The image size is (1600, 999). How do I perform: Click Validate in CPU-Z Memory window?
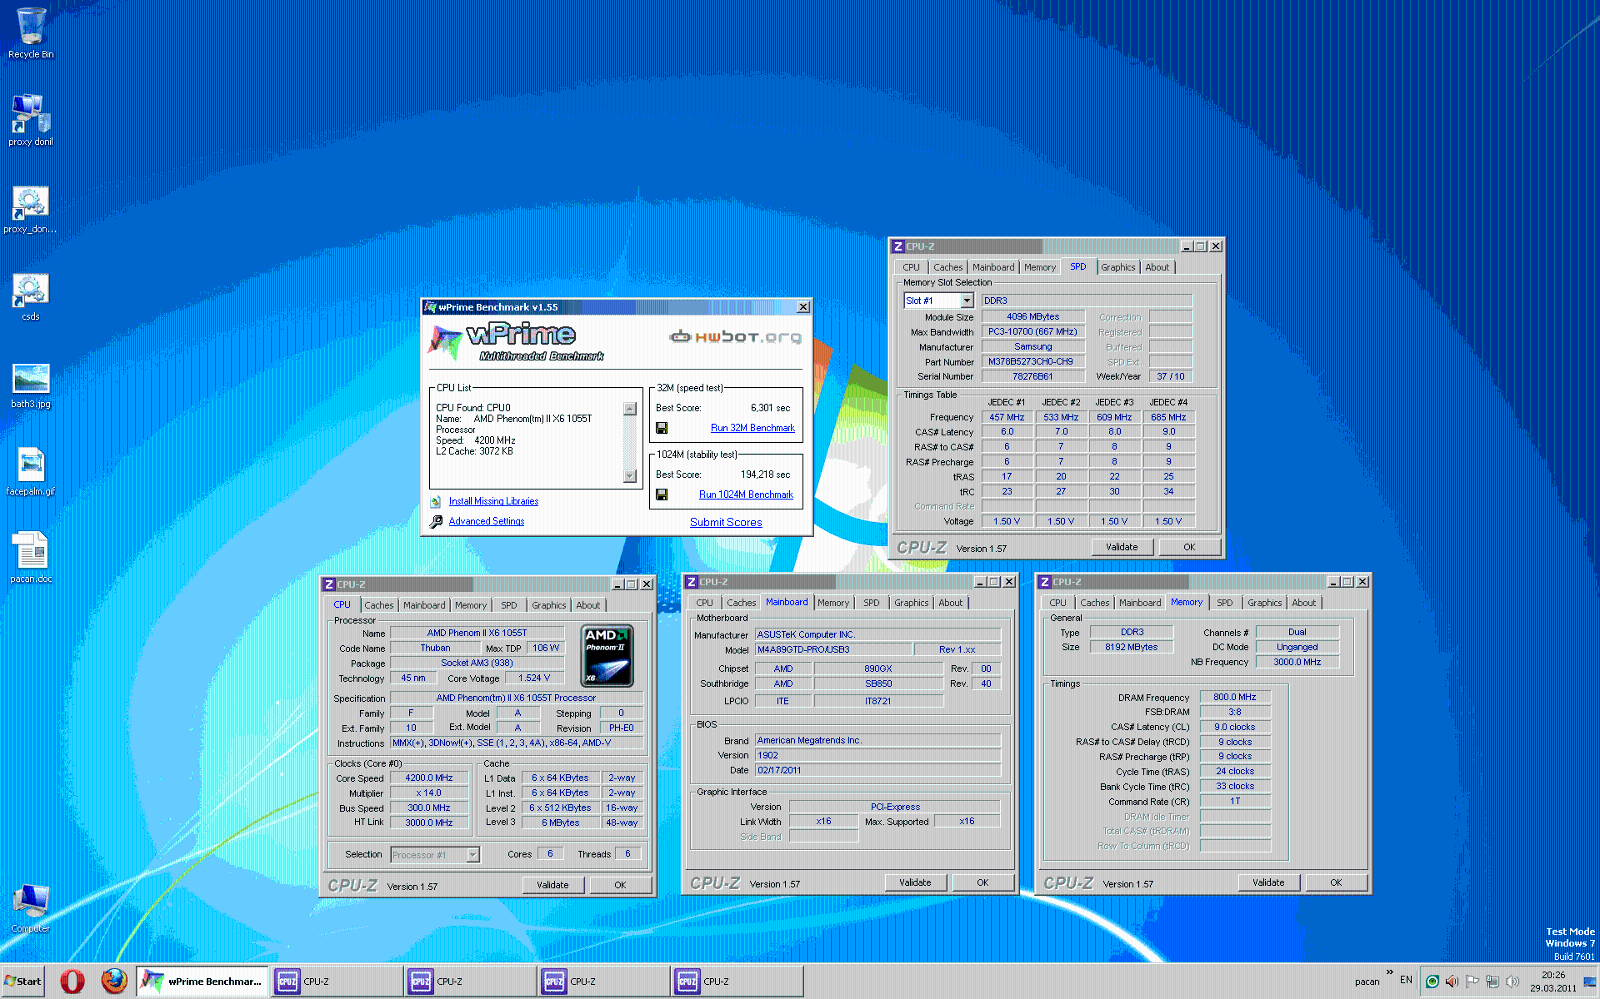tap(1269, 883)
